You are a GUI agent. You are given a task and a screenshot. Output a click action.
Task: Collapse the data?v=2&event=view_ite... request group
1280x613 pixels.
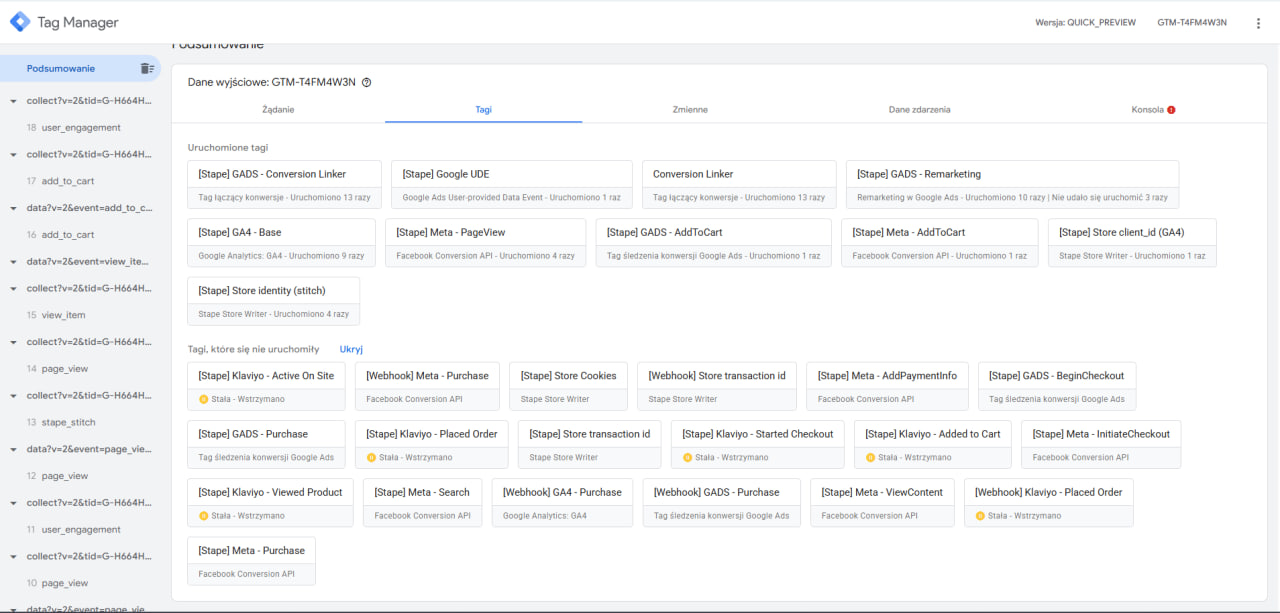13,262
